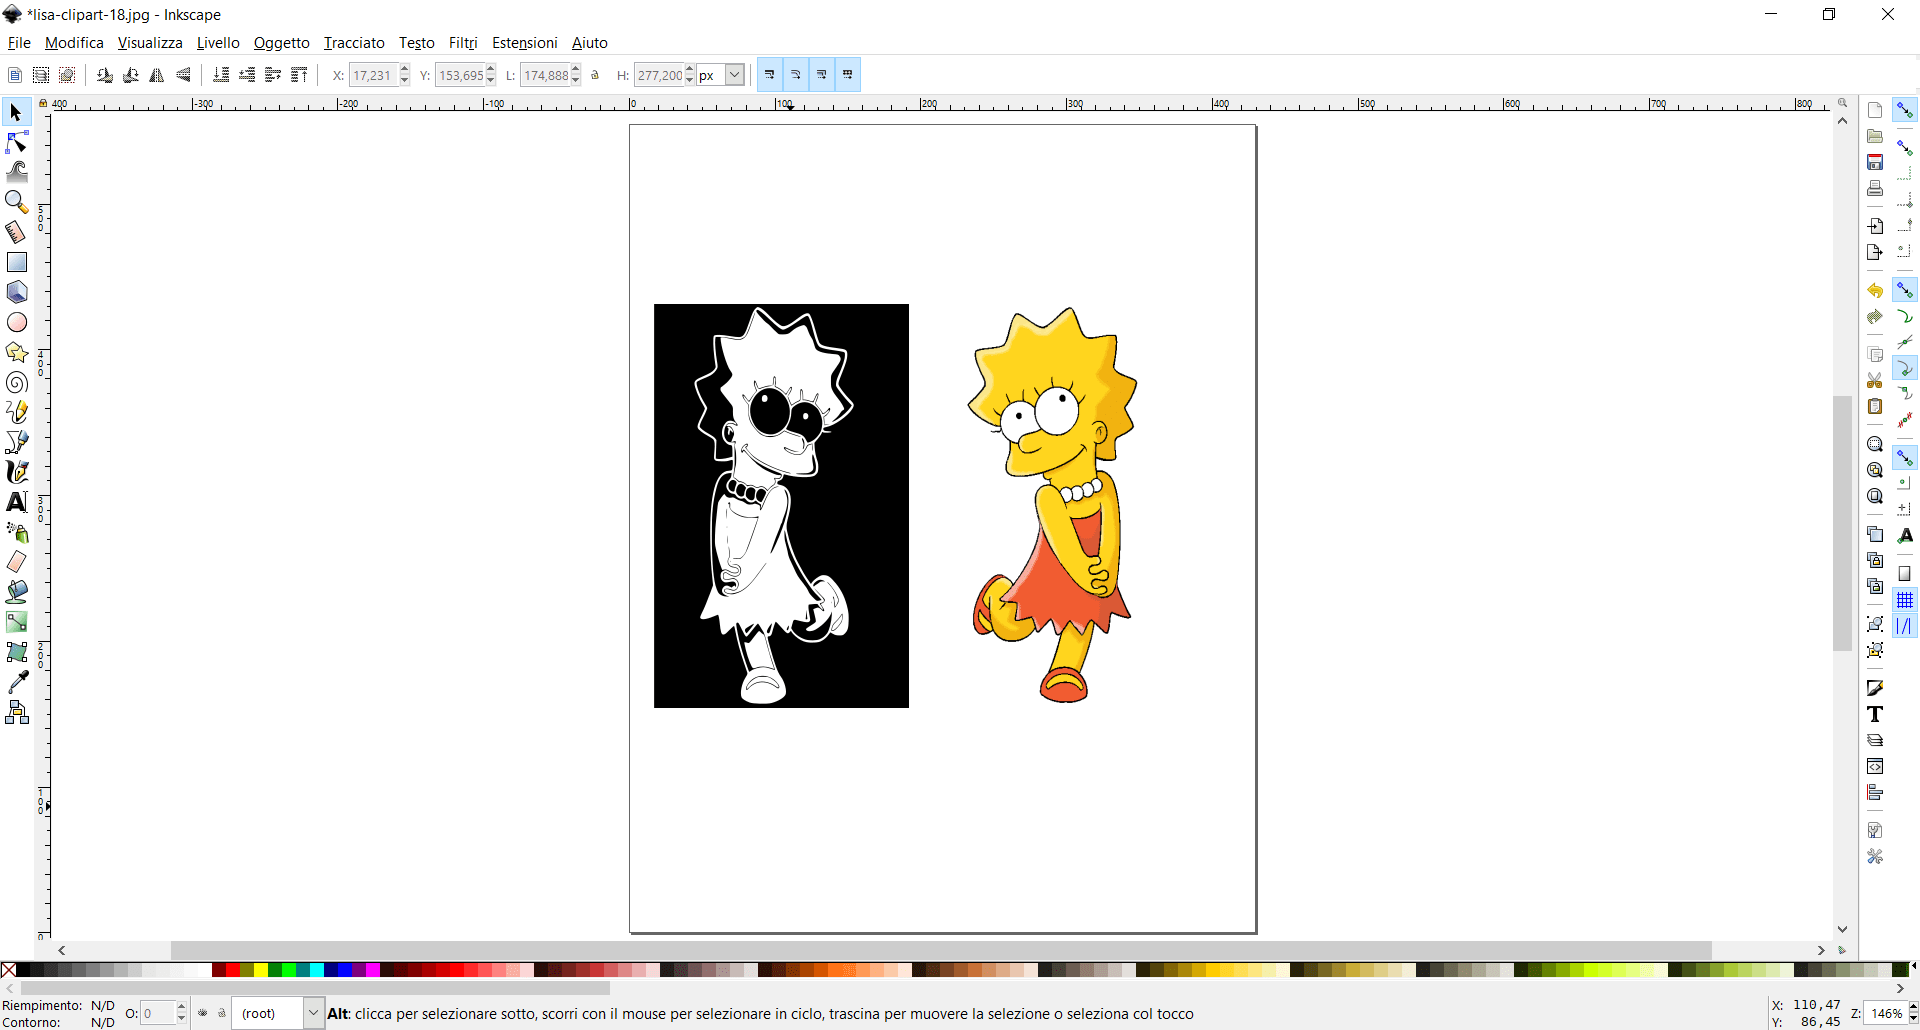Viewport: 1920px width, 1030px height.
Task: Select the Text tool in toolbox
Action: tap(16, 502)
